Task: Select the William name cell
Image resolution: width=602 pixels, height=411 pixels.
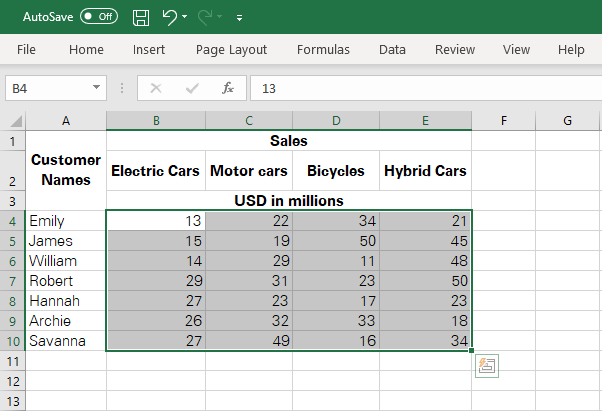Action: tap(66, 261)
